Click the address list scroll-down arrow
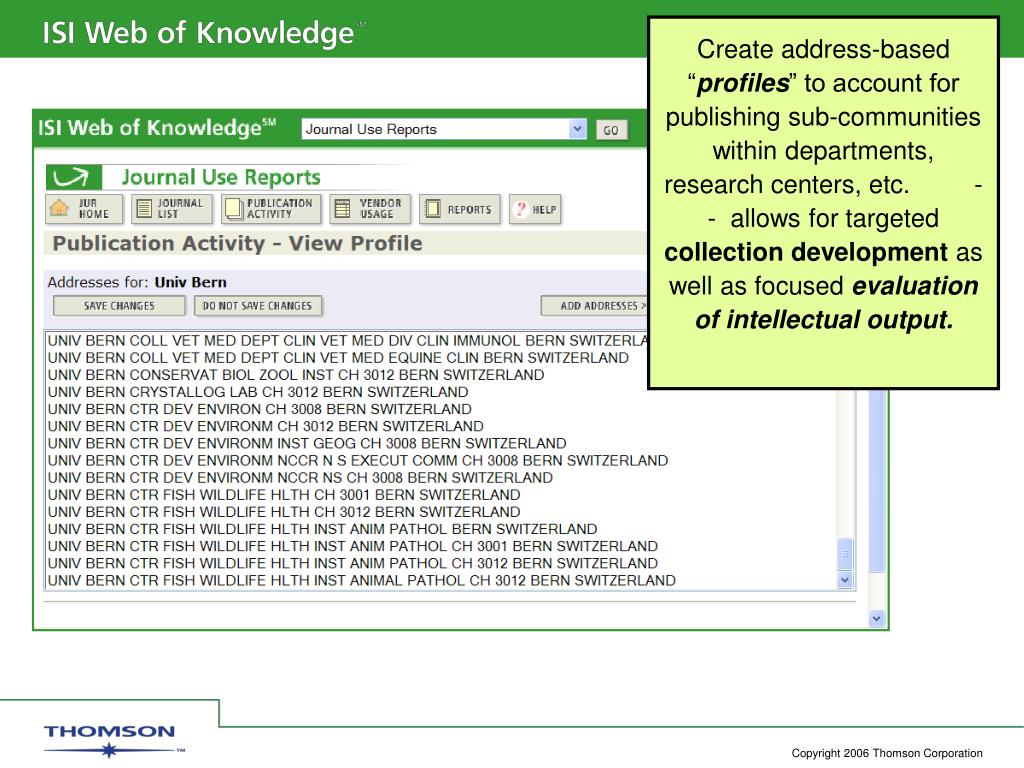Viewport: 1024px width, 768px height. click(845, 579)
